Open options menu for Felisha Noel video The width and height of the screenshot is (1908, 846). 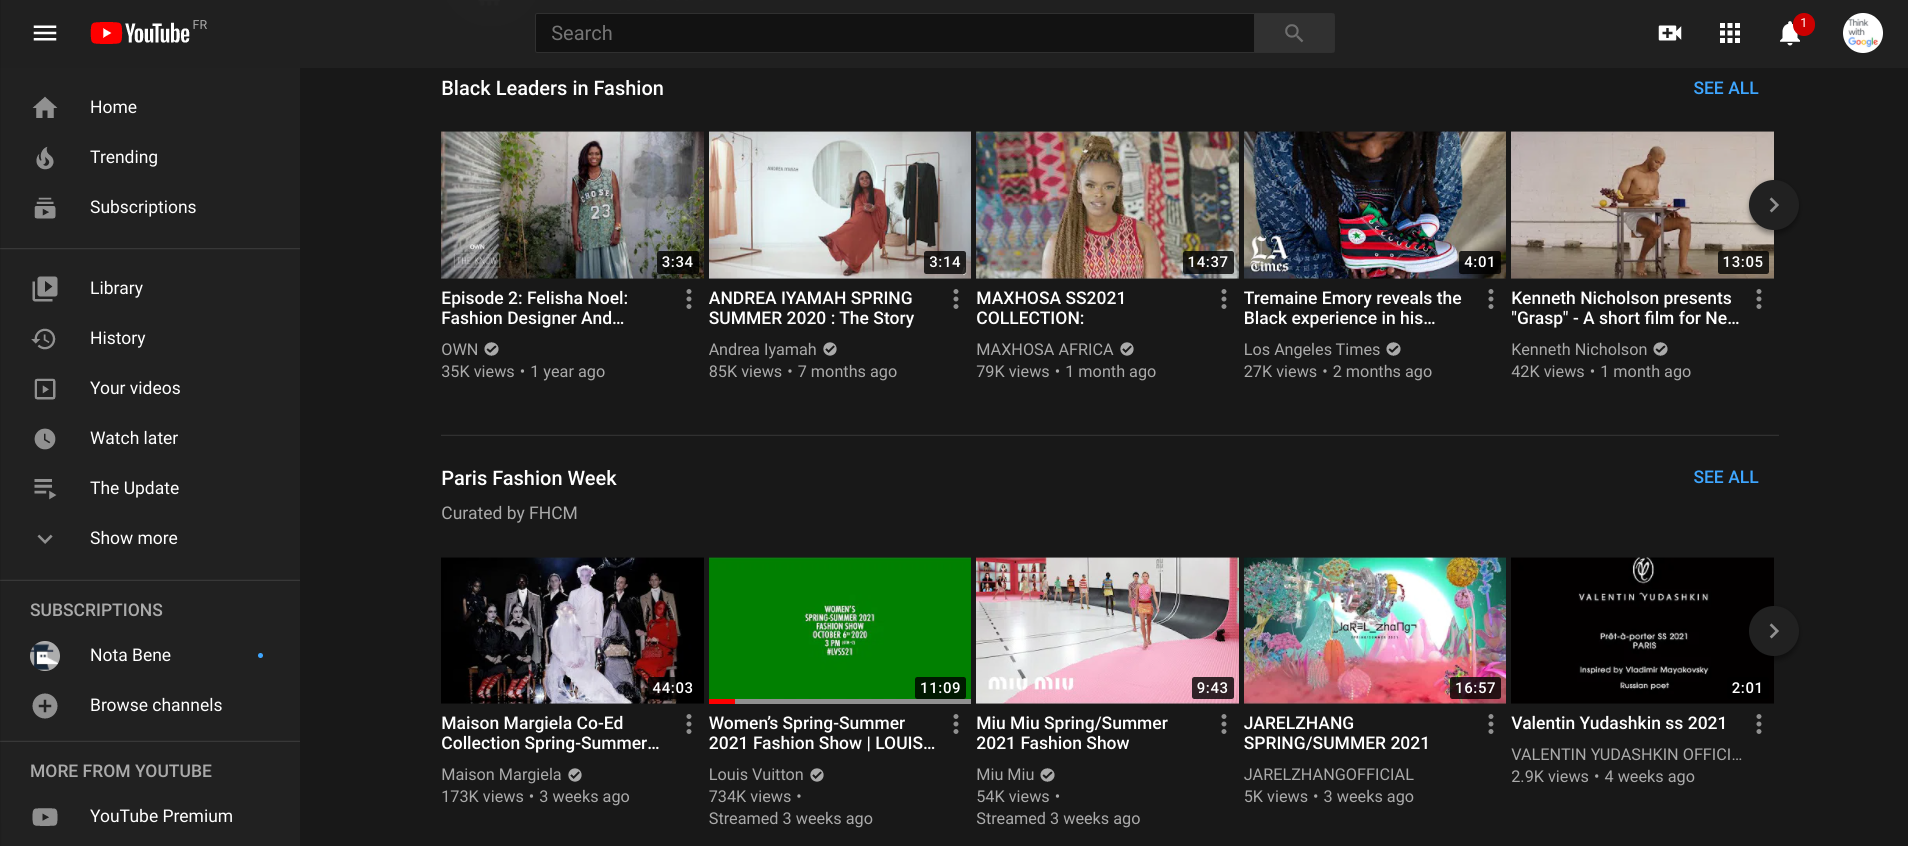[x=689, y=298]
